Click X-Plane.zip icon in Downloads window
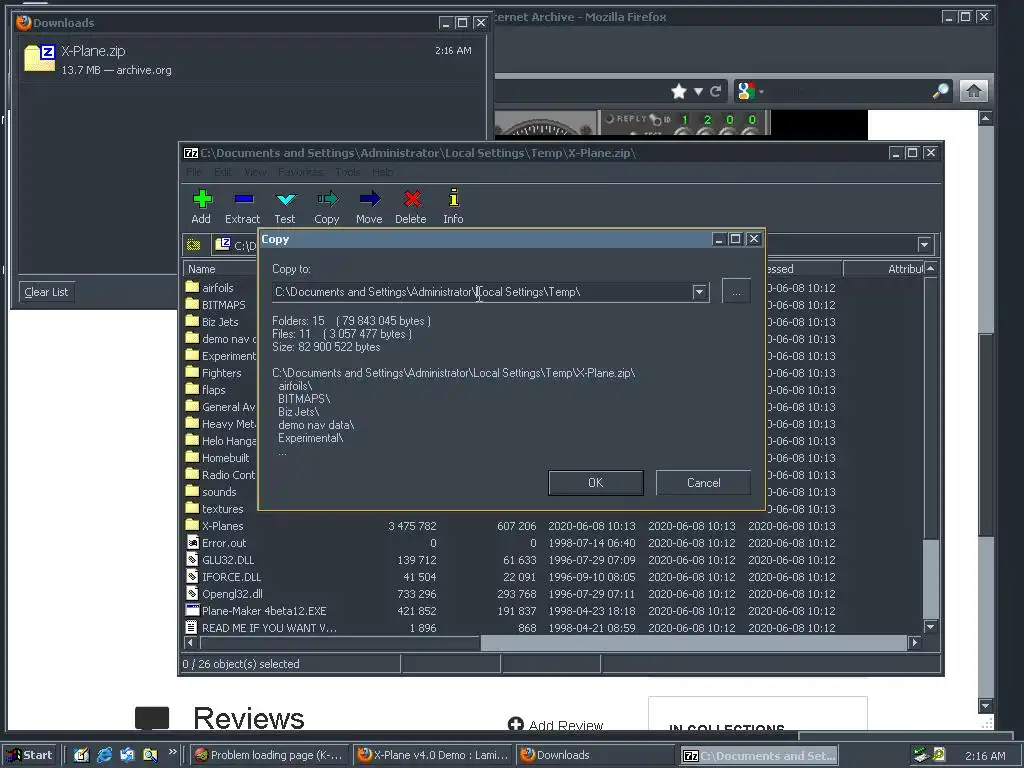1024x768 pixels. [x=40, y=57]
